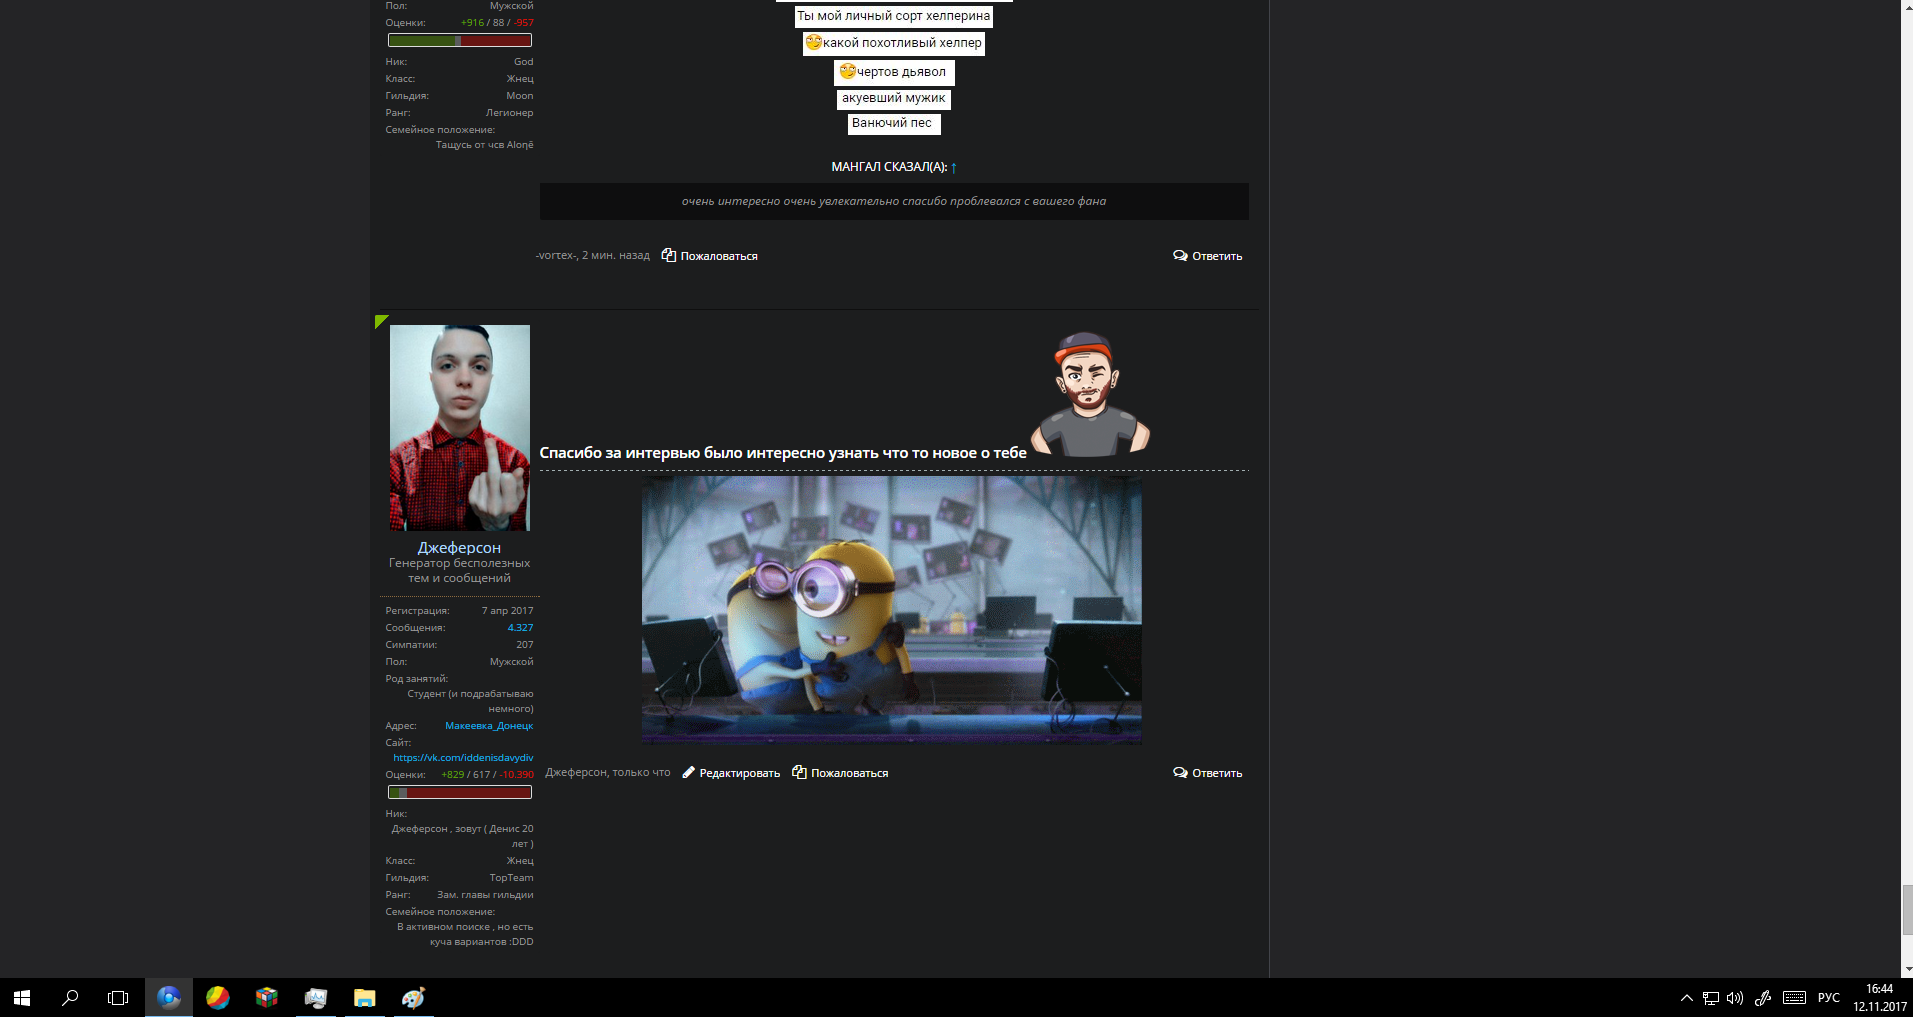
Task: Open the picture viewer taskbar icon
Action: pyautogui.click(x=316, y=998)
